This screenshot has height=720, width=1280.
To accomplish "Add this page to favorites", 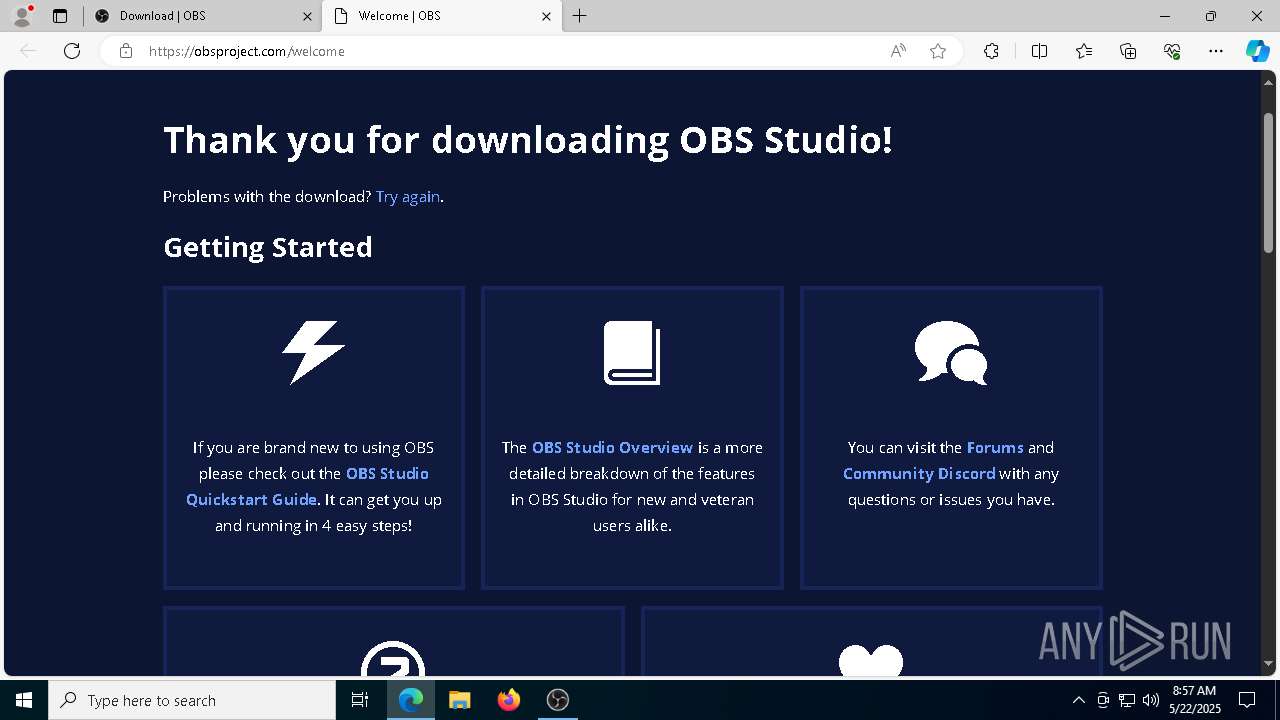I will click(x=938, y=51).
